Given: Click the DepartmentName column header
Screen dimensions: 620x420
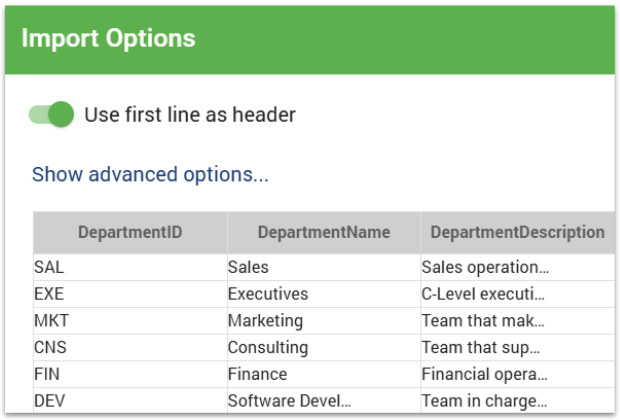Looking at the screenshot, I should pyautogui.click(x=323, y=232).
